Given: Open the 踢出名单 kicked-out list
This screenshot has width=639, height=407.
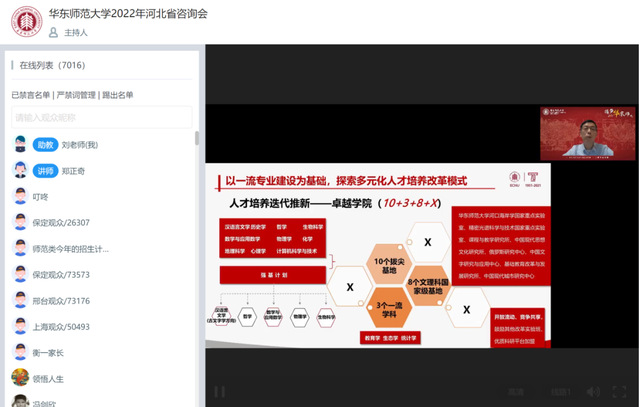Looking at the screenshot, I should [x=116, y=95].
